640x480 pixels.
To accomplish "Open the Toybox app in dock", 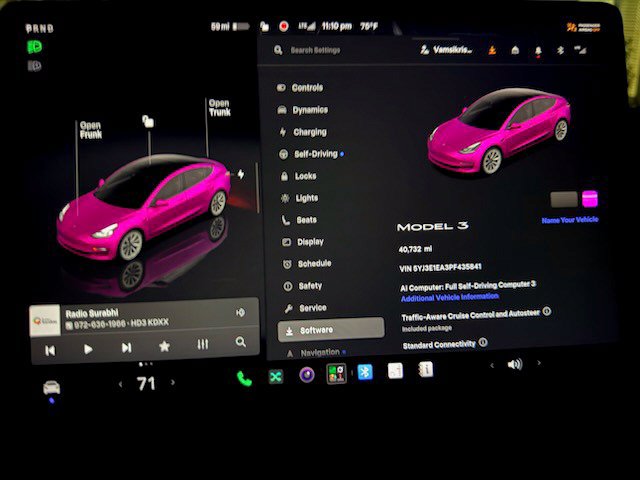I will (336, 373).
